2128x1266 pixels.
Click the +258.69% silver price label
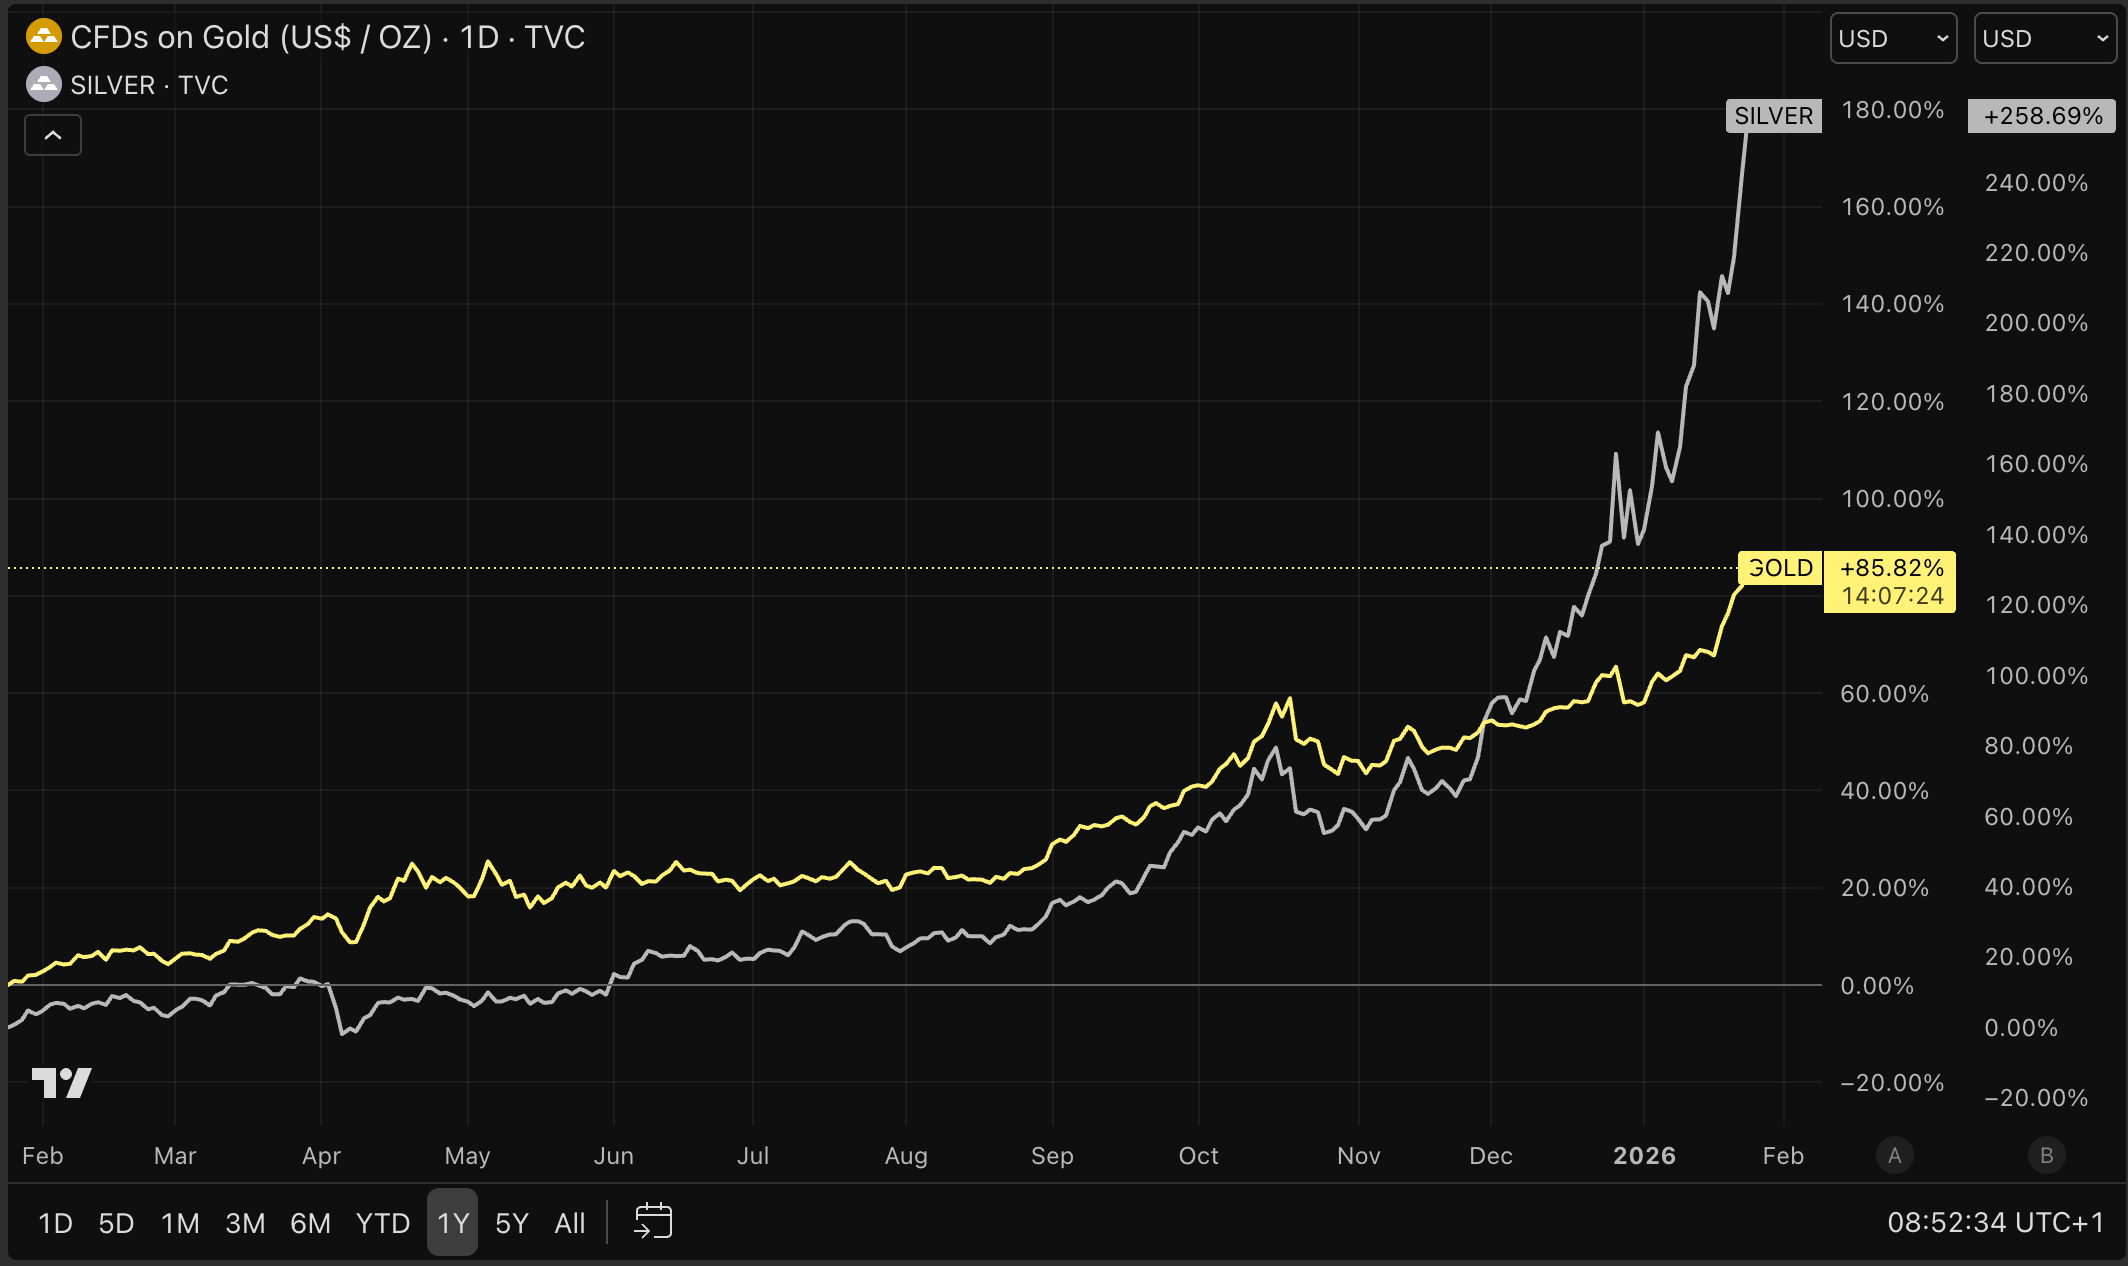click(2042, 116)
